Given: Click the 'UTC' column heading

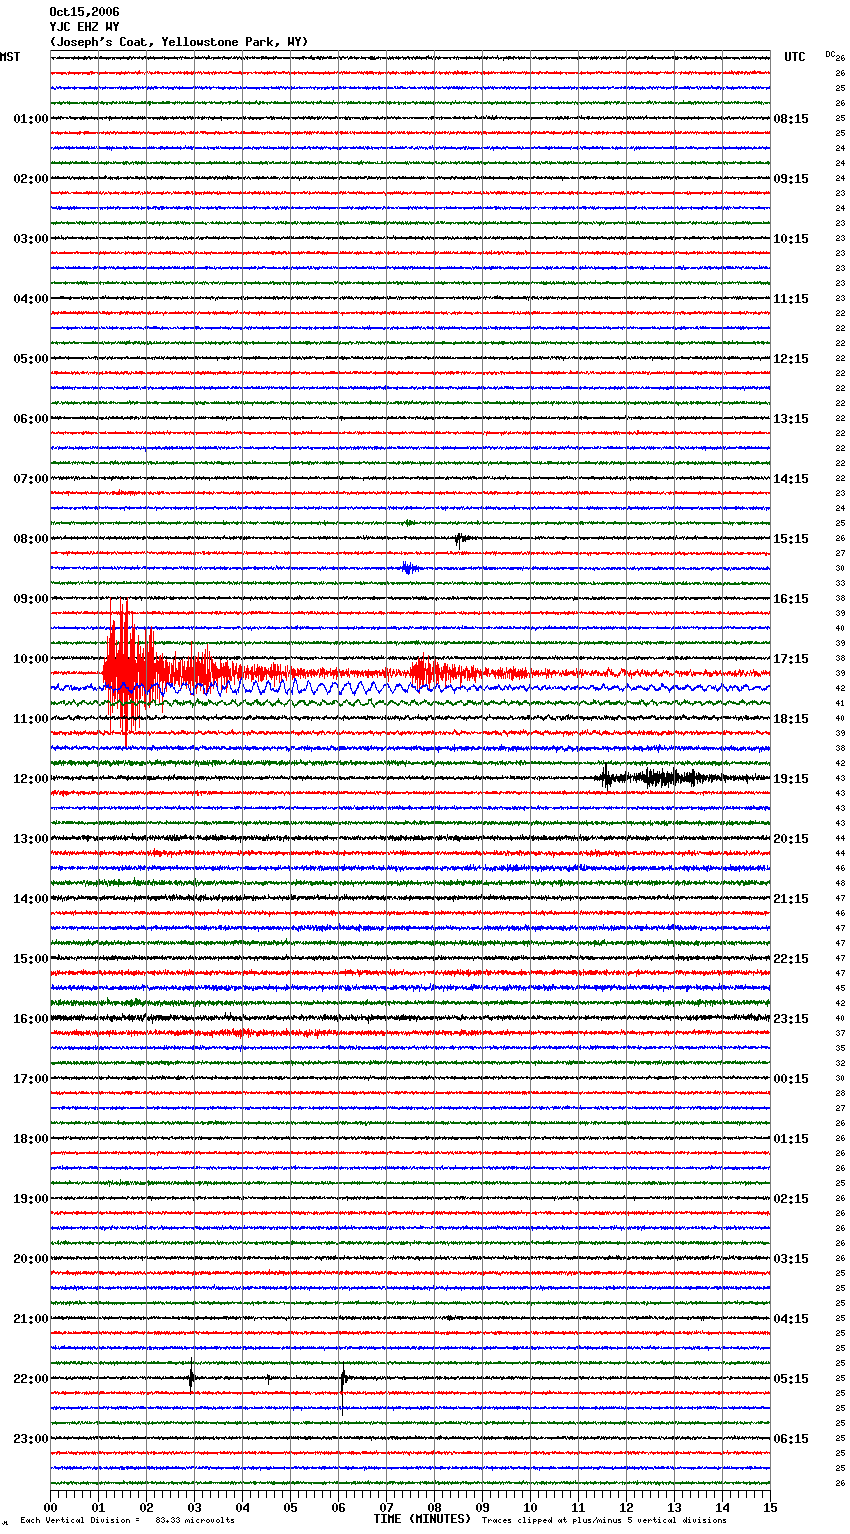Looking at the screenshot, I should click(x=795, y=57).
